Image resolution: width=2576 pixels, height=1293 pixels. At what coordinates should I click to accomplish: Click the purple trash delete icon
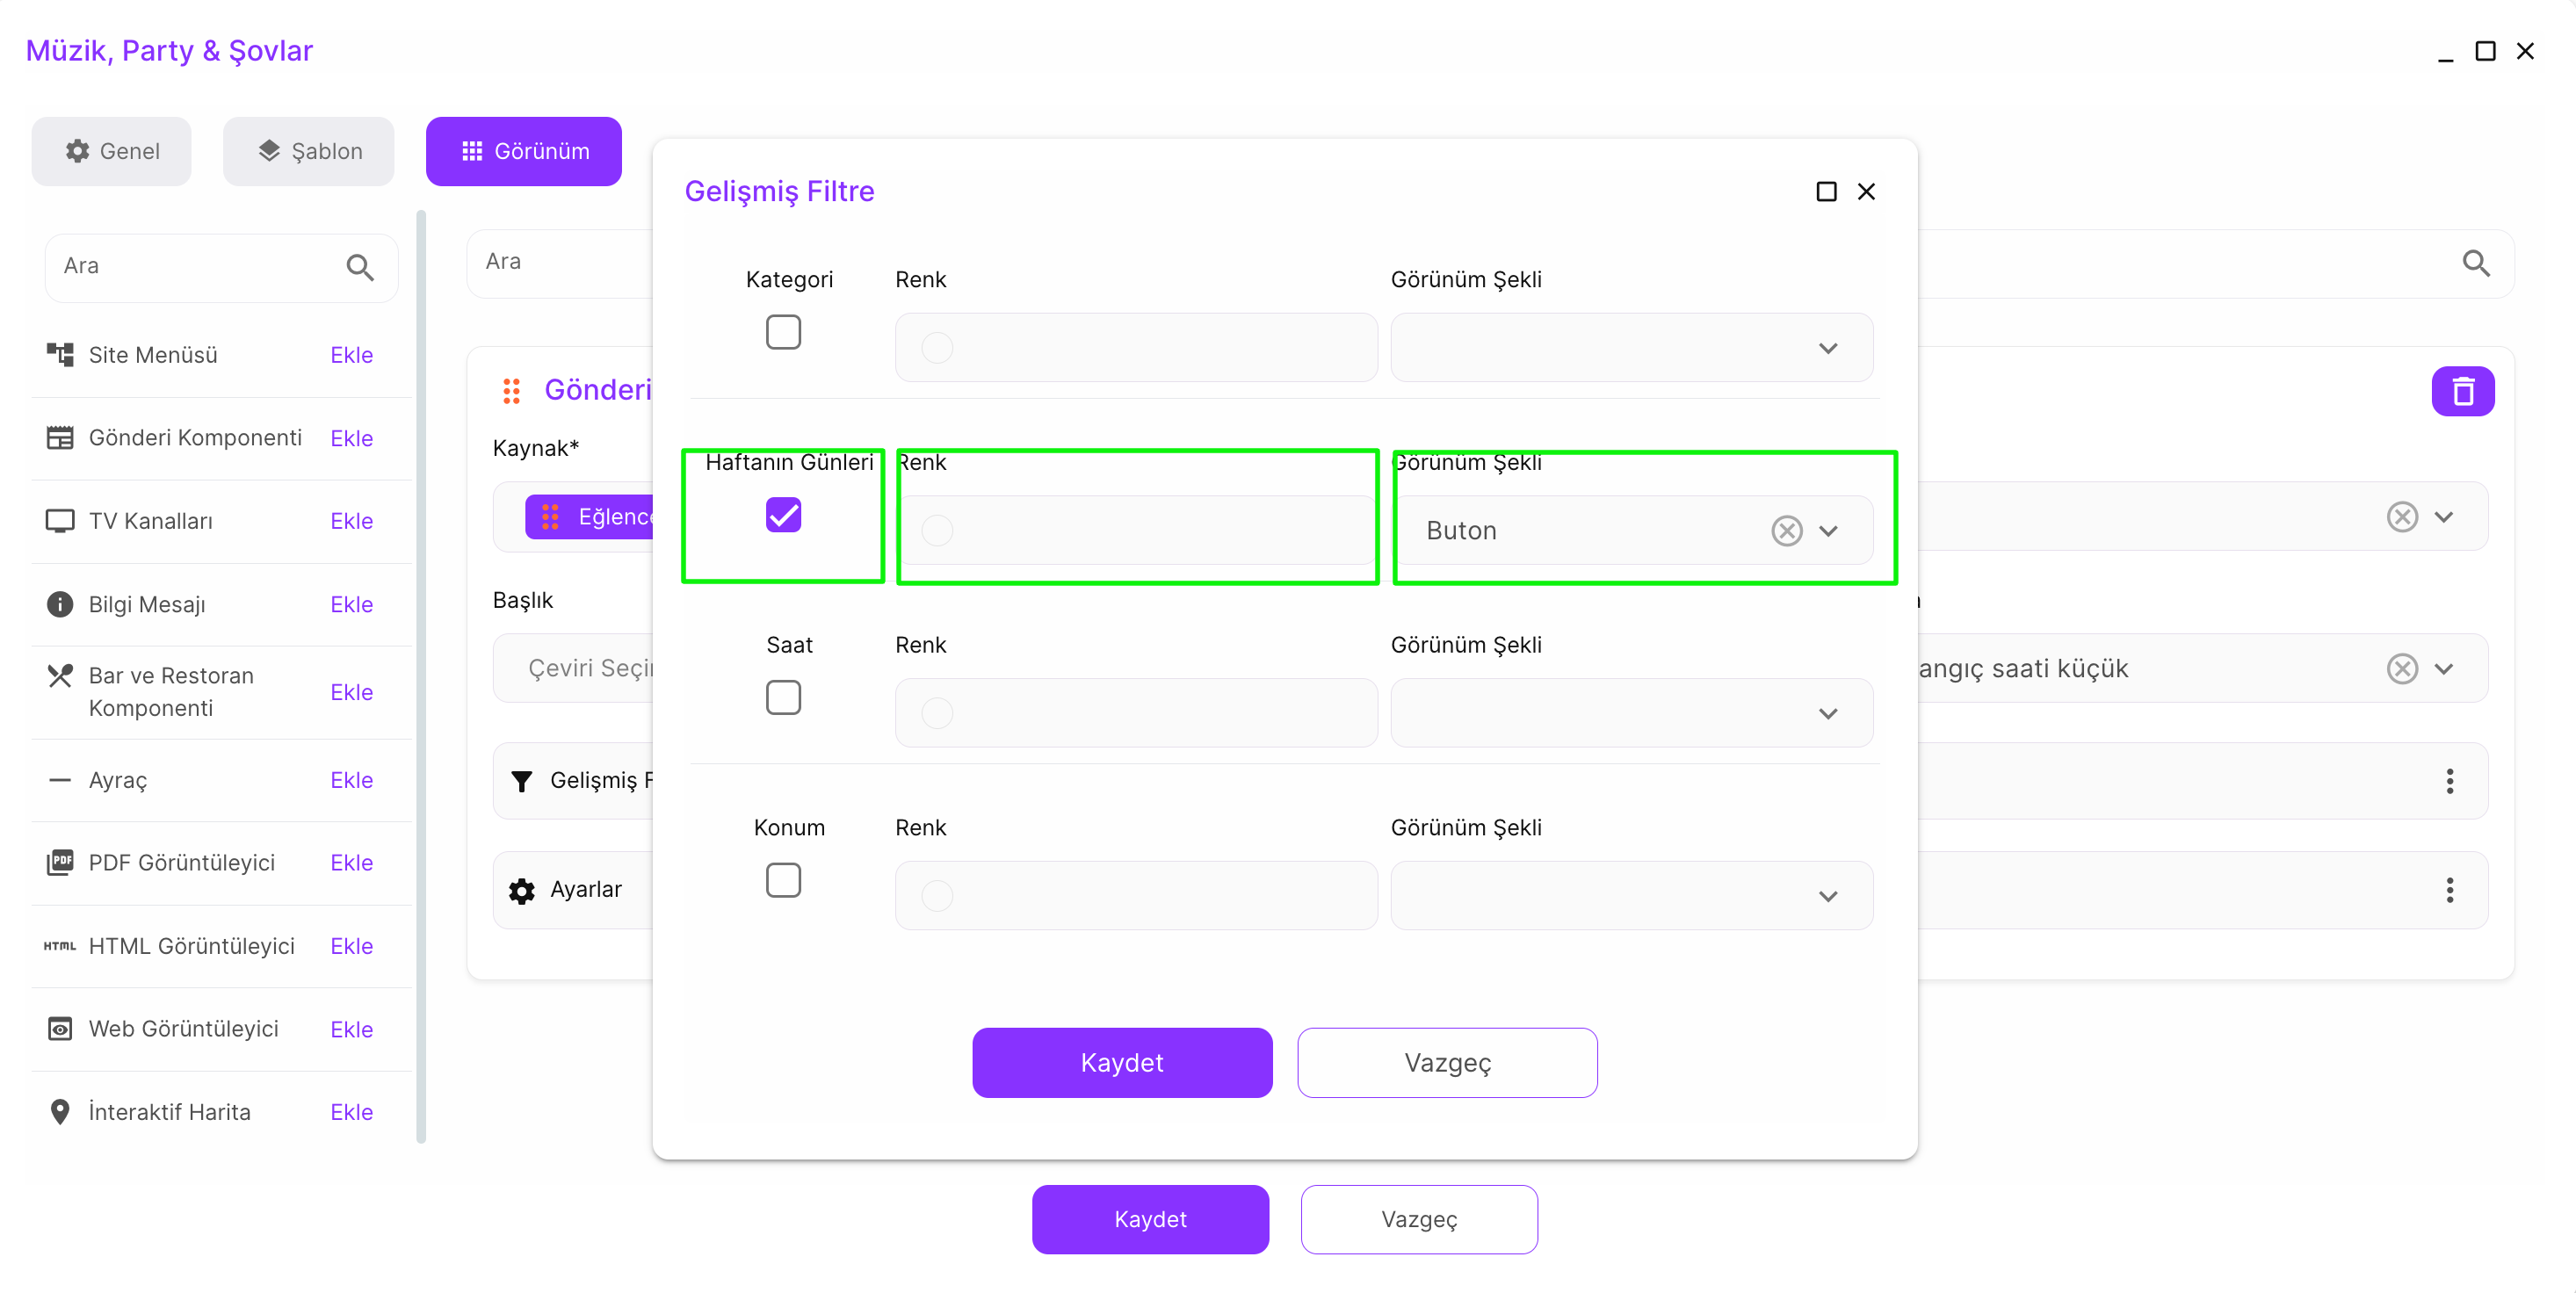2462,391
